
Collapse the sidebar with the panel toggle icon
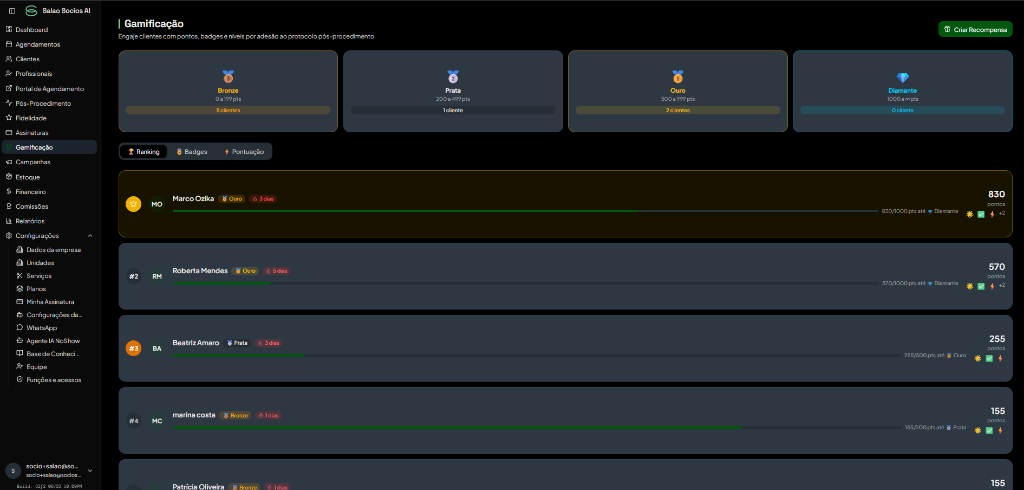pyautogui.click(x=12, y=11)
